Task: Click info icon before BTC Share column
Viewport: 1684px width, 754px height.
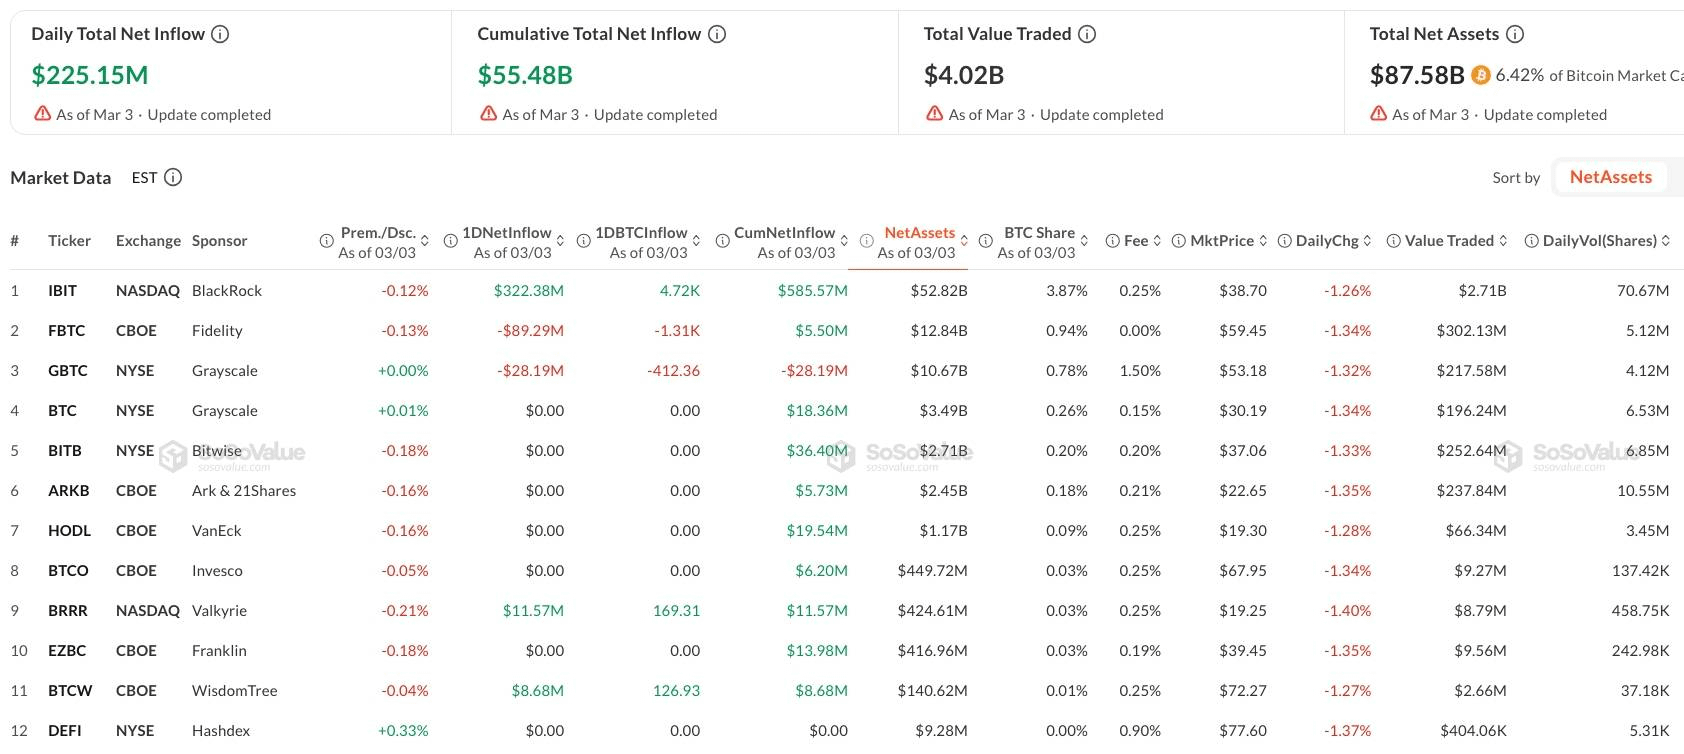Action: [985, 241]
